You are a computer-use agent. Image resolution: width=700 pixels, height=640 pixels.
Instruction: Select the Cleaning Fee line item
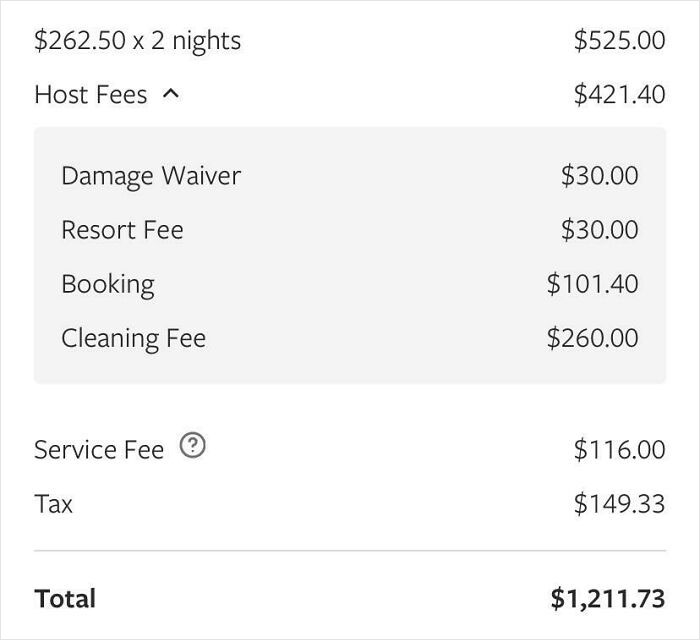(133, 338)
